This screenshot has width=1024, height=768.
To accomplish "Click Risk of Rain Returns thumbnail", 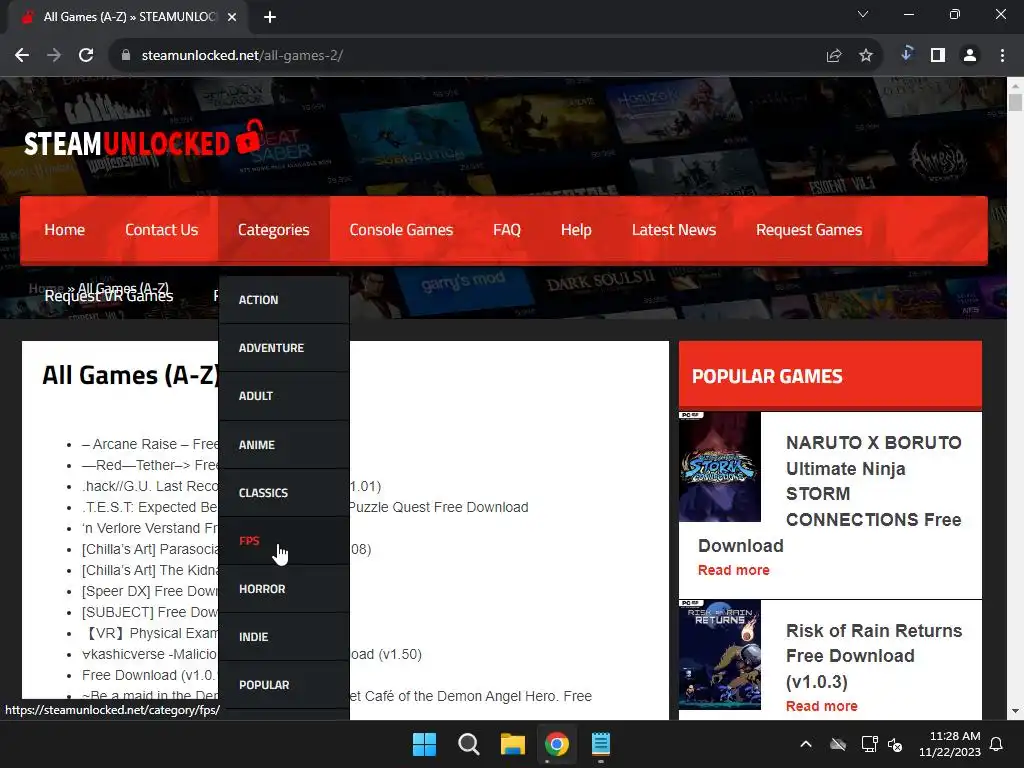I will (x=720, y=654).
